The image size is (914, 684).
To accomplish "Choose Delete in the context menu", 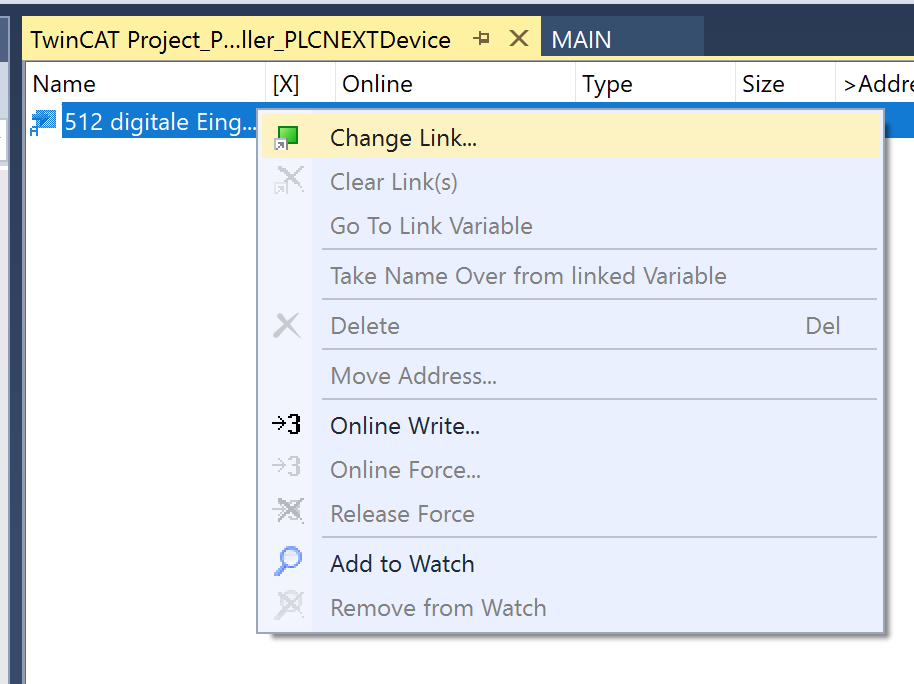I will 570,326.
